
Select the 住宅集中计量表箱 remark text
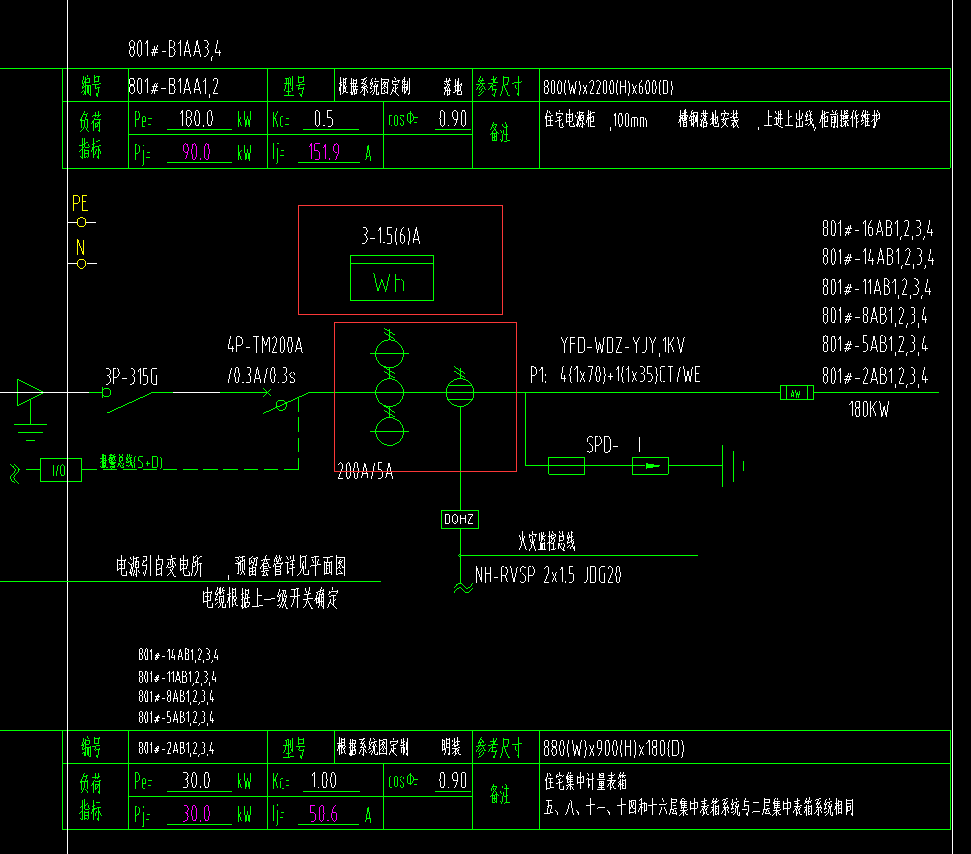tap(585, 782)
